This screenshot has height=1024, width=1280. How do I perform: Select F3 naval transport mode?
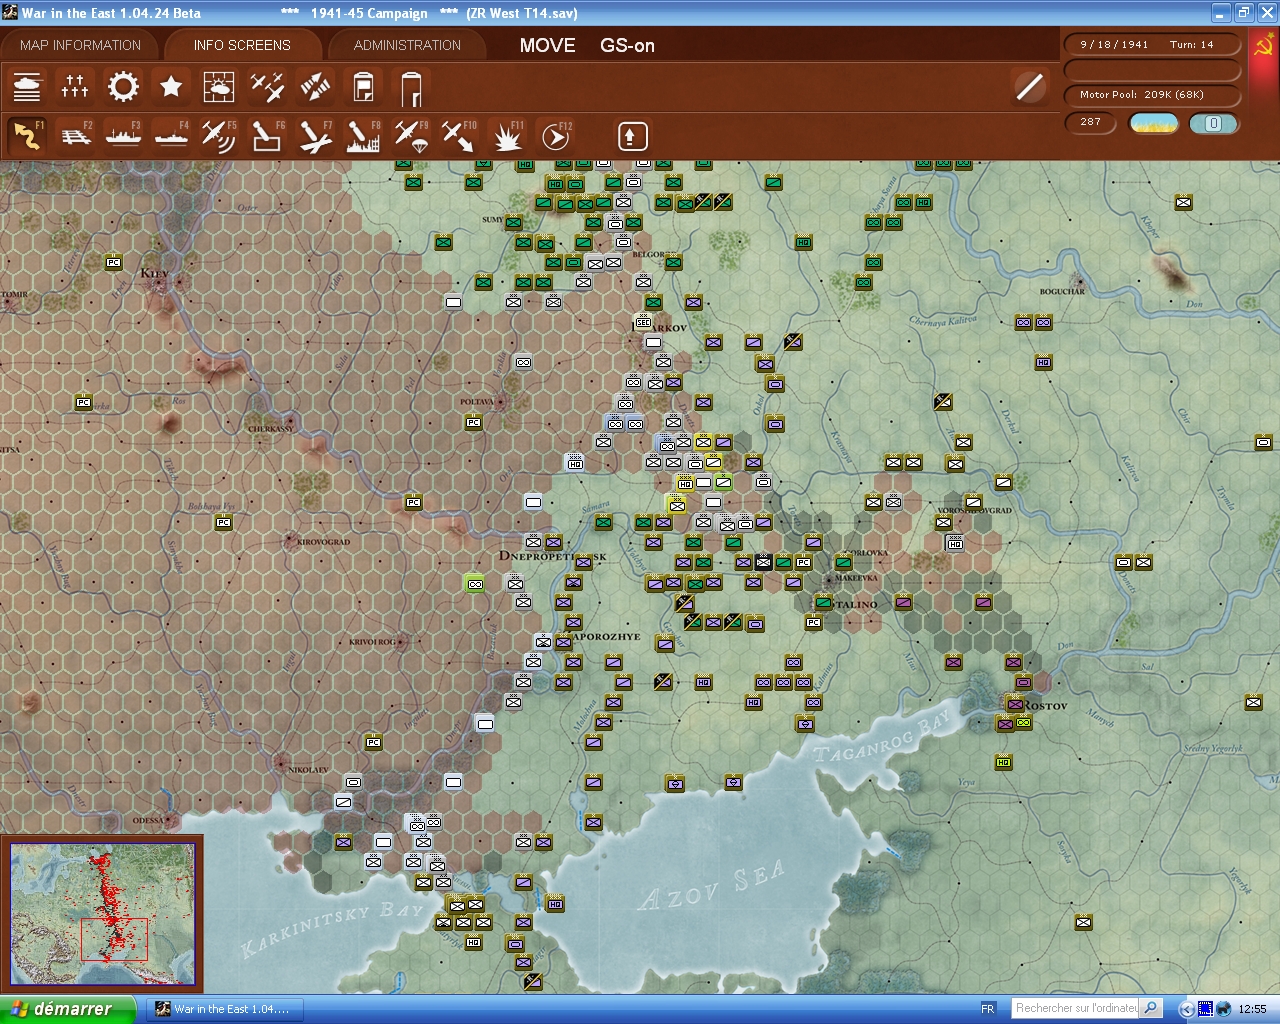(123, 135)
